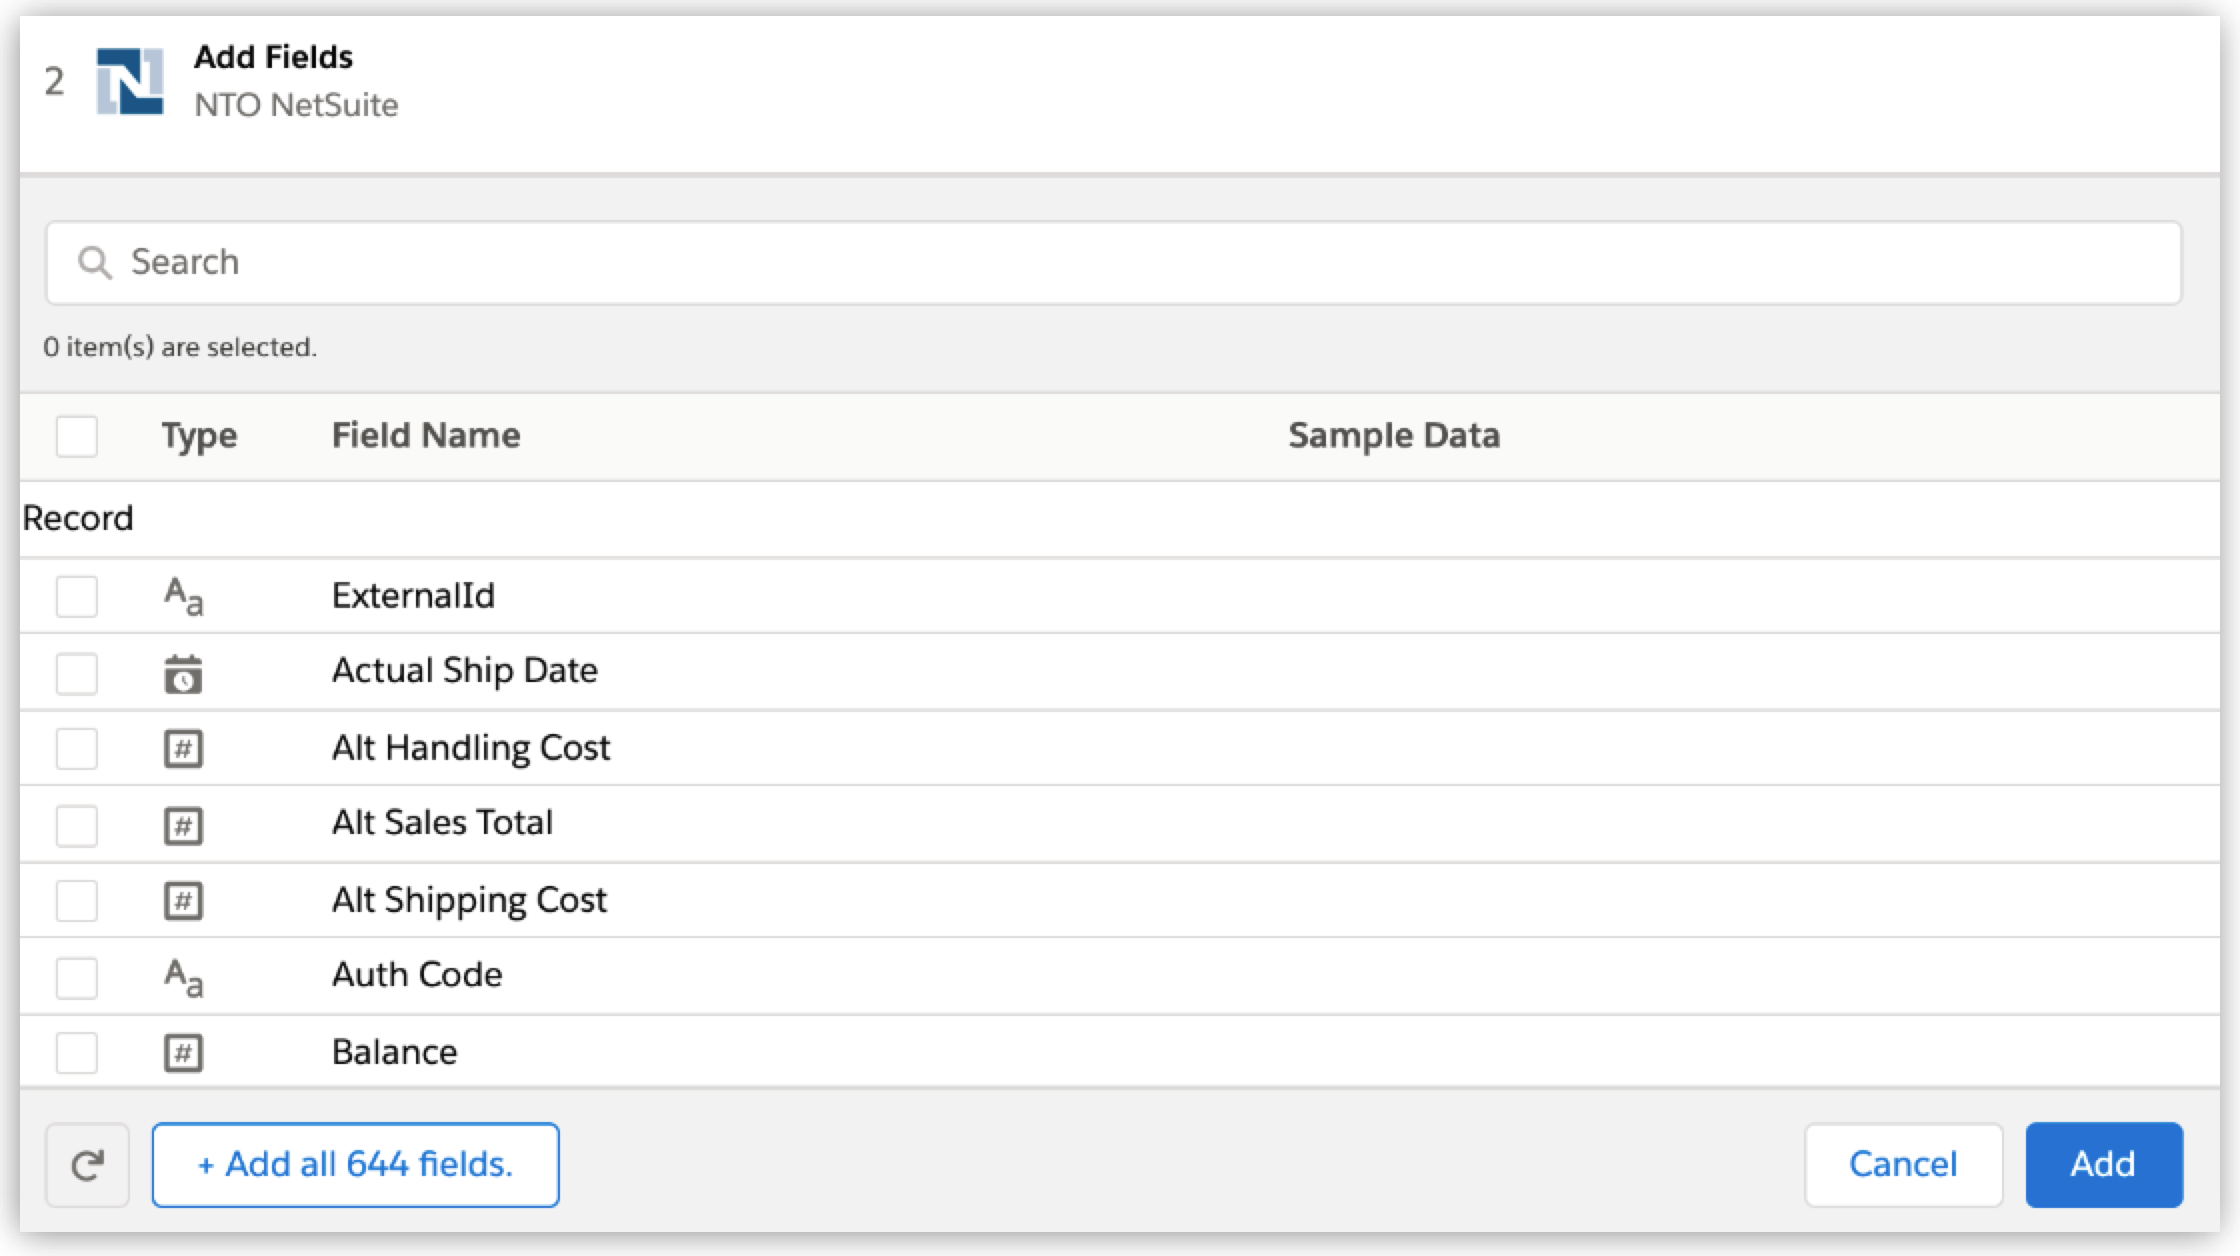Select the Alt Shipping Cost checkbox

77,901
